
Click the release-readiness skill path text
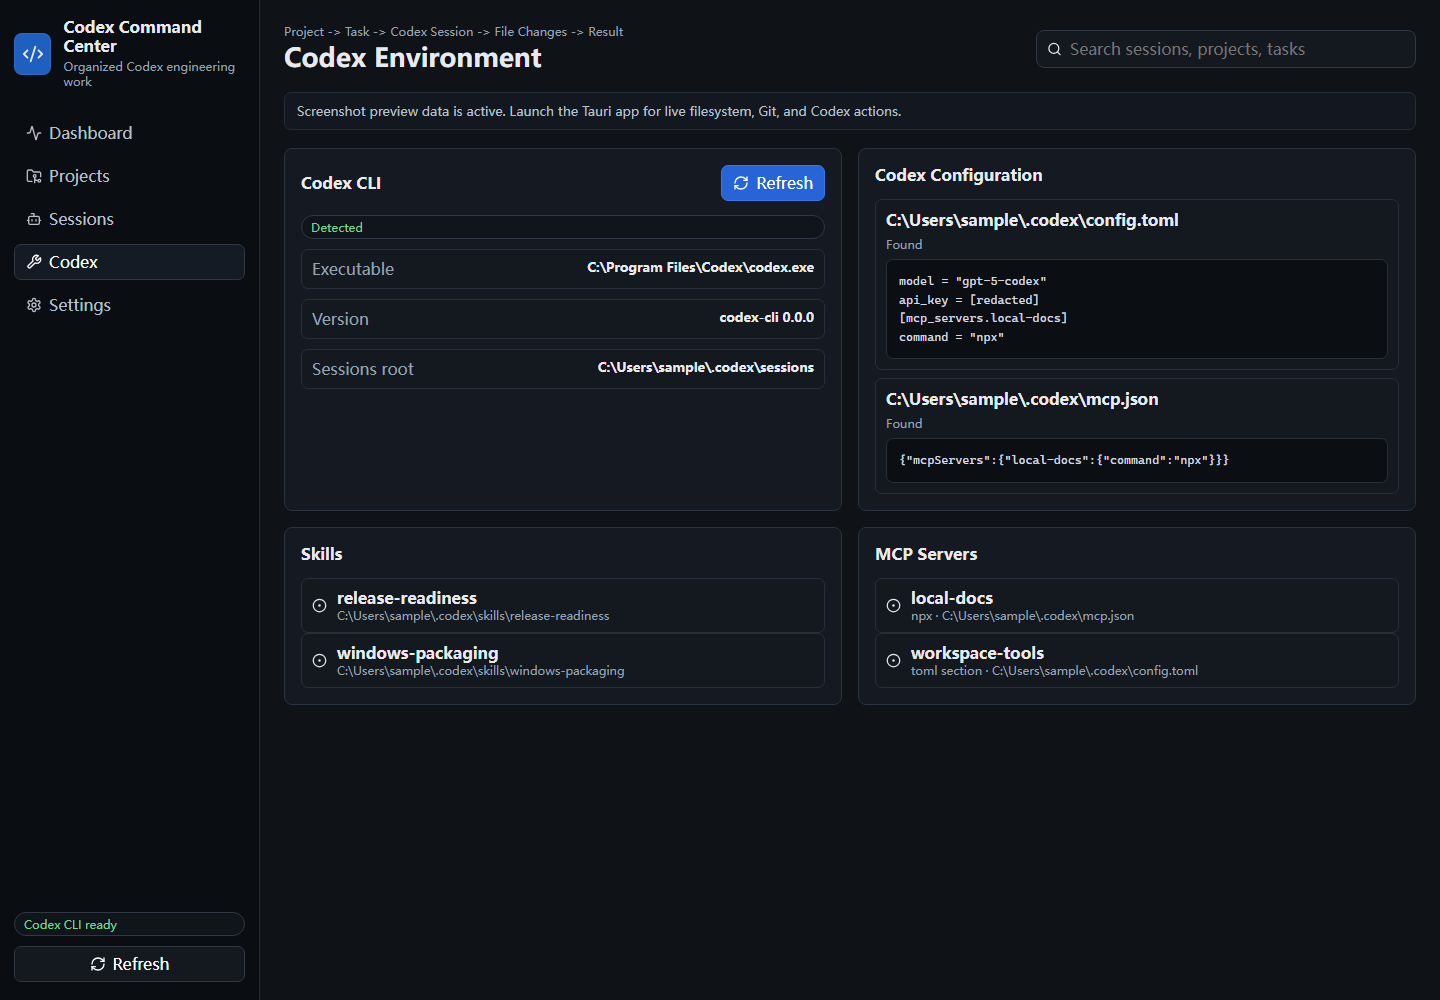tap(473, 616)
